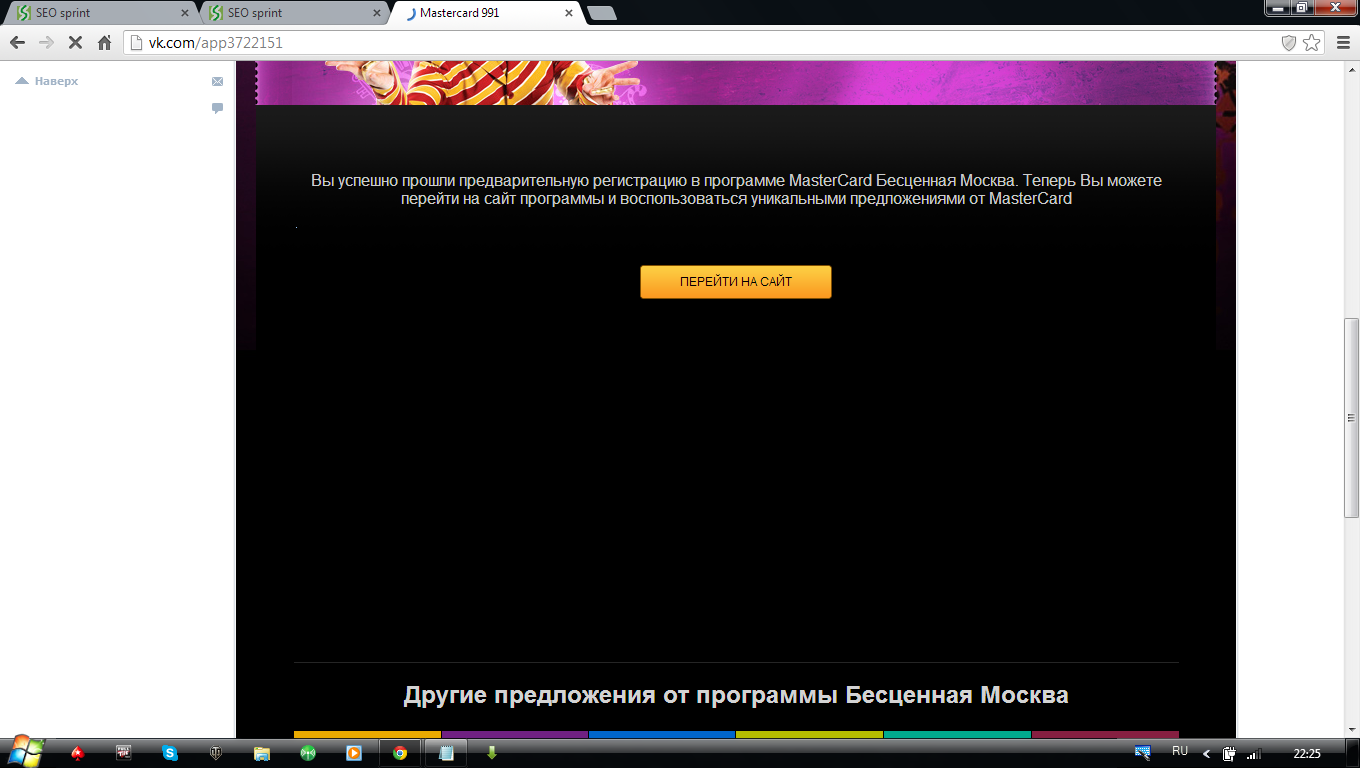Open Windows Explorer from the taskbar

coord(262,753)
